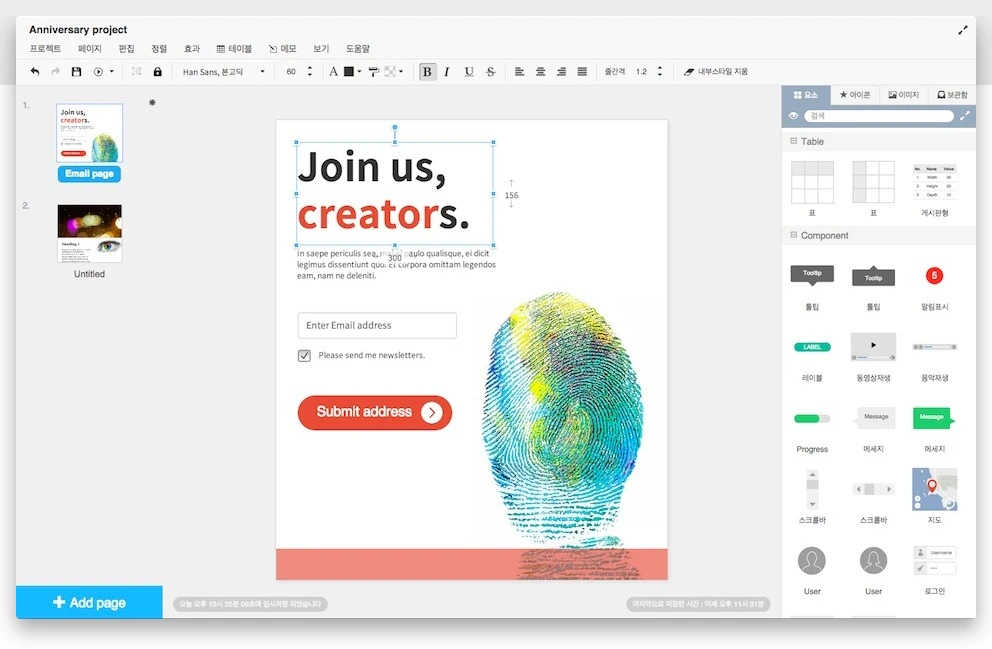Open dropdown arrow beside preview play icon

[x=112, y=71]
